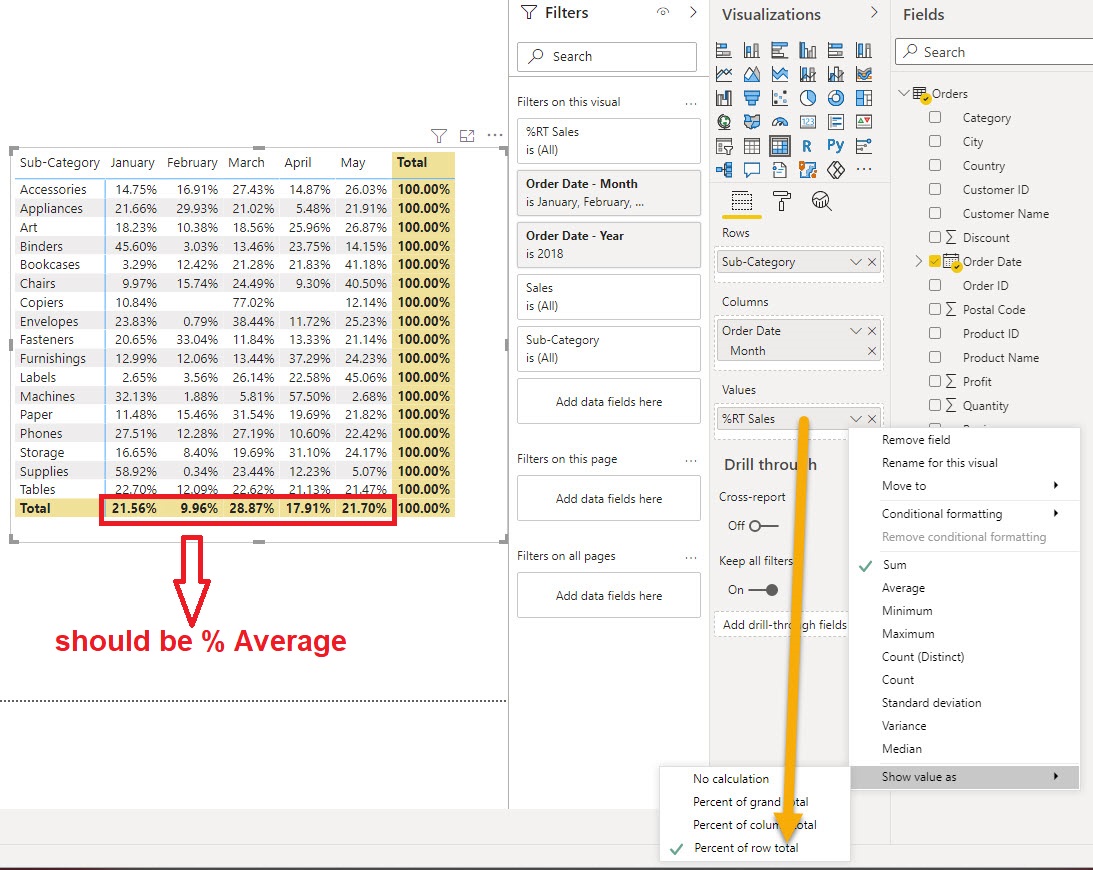
Task: Choose the Line chart visualization
Action: 724,74
